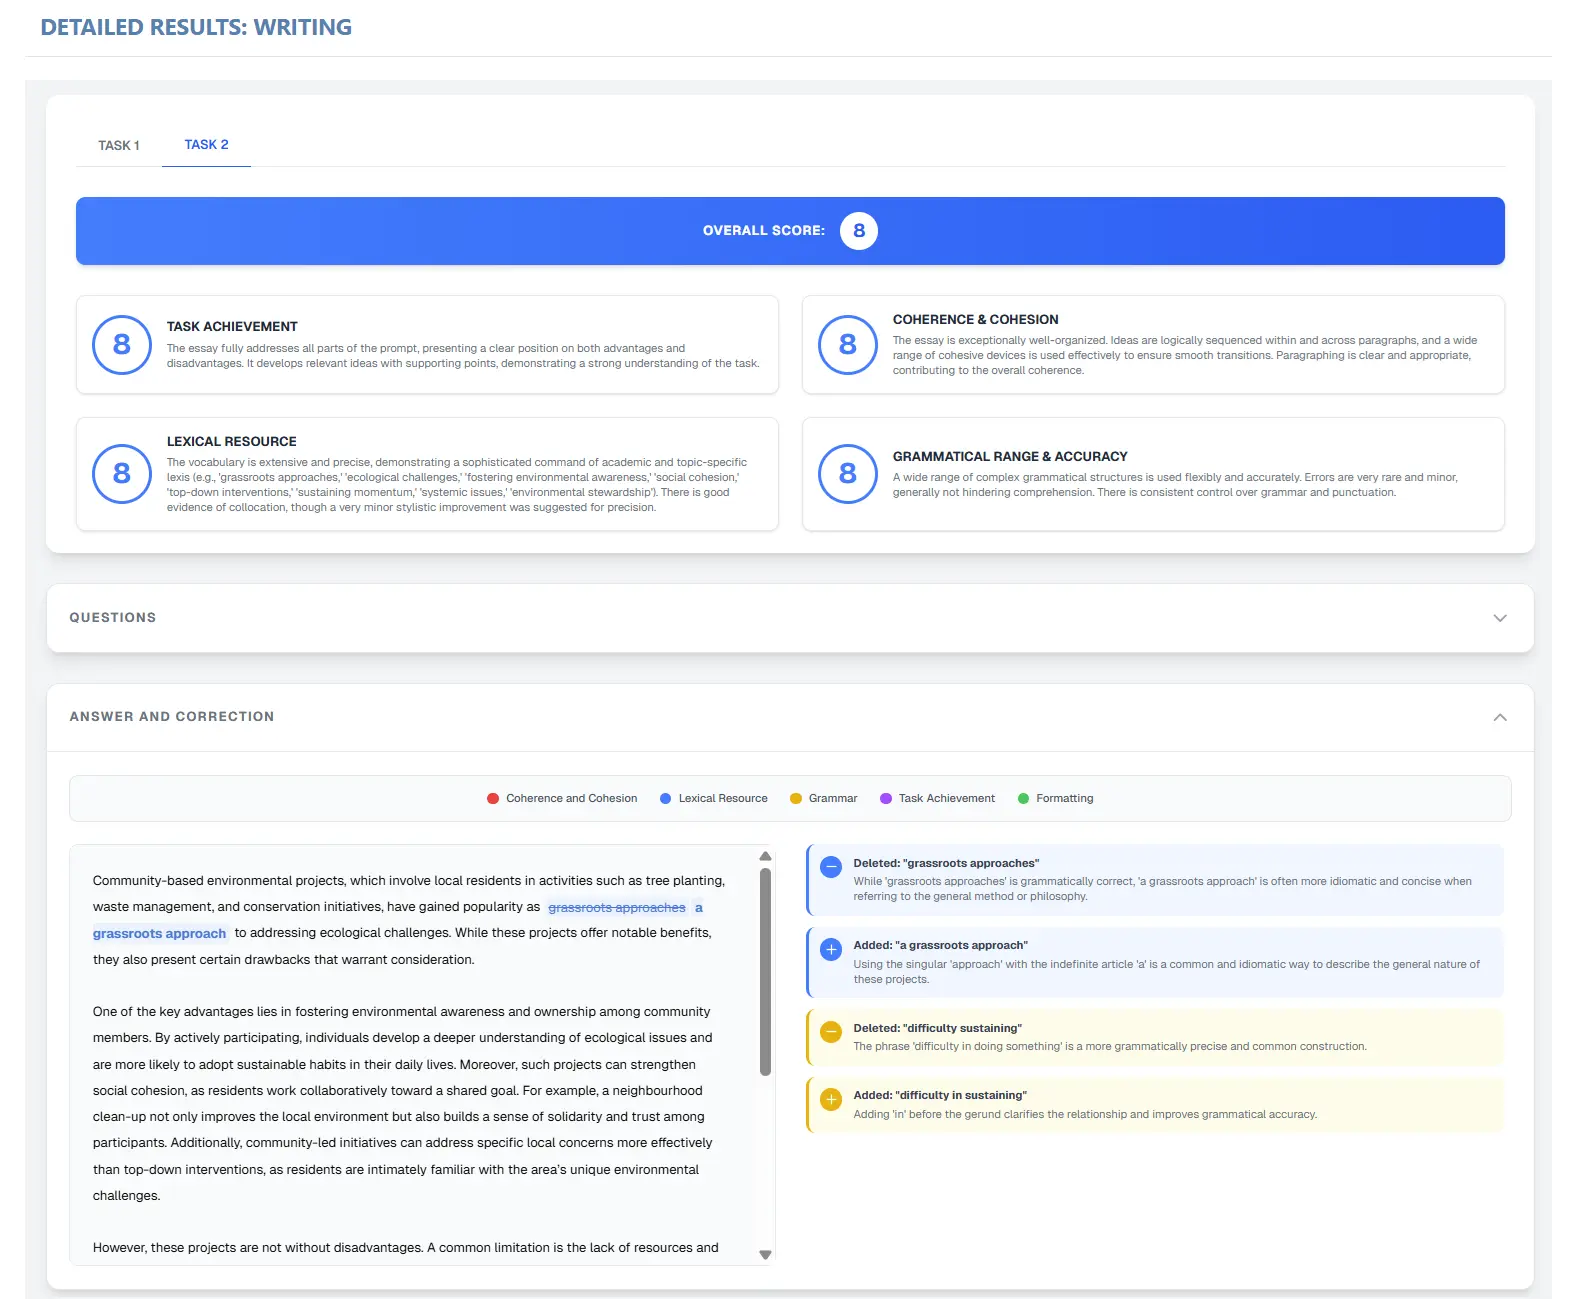Image resolution: width=1583 pixels, height=1299 pixels.
Task: Toggle the Coherence and Cohesion legend filter
Action: tap(562, 798)
